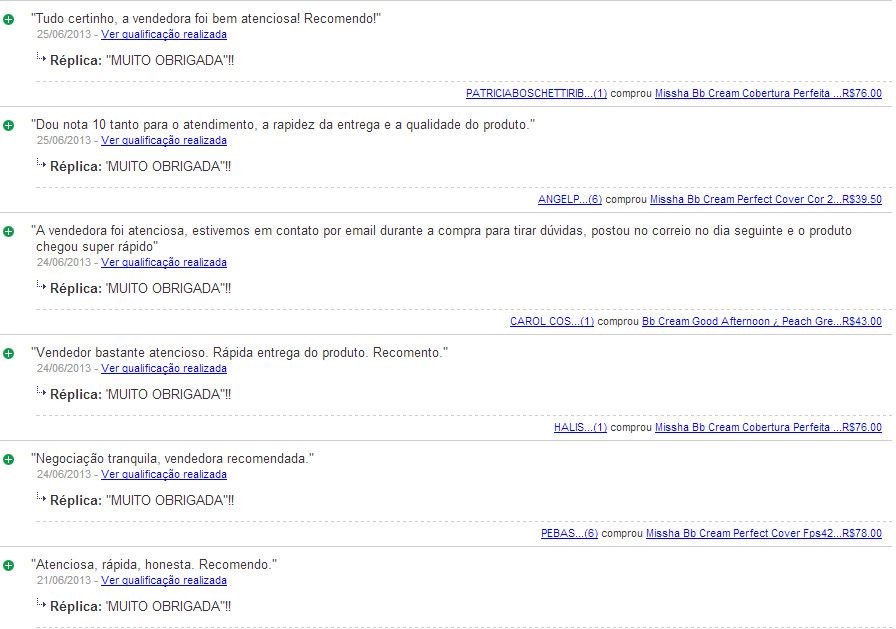Click date 24/06/2013 under "Vendedor bastante atencioso" review

(64, 368)
